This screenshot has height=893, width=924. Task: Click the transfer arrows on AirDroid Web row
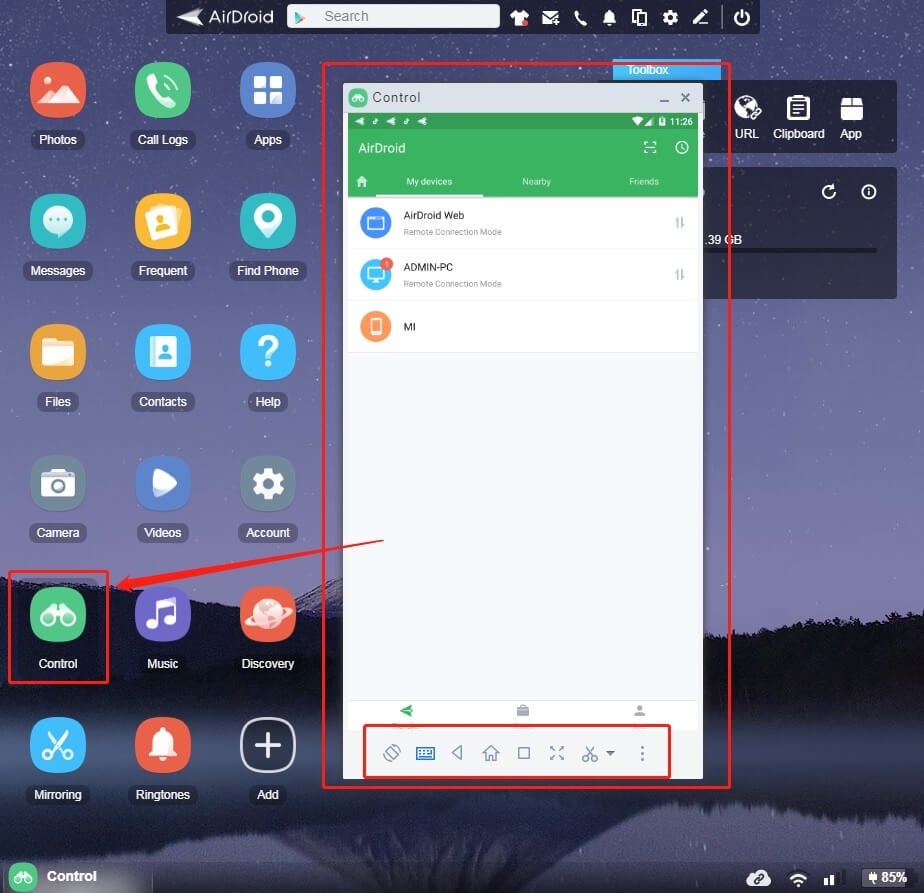click(679, 223)
